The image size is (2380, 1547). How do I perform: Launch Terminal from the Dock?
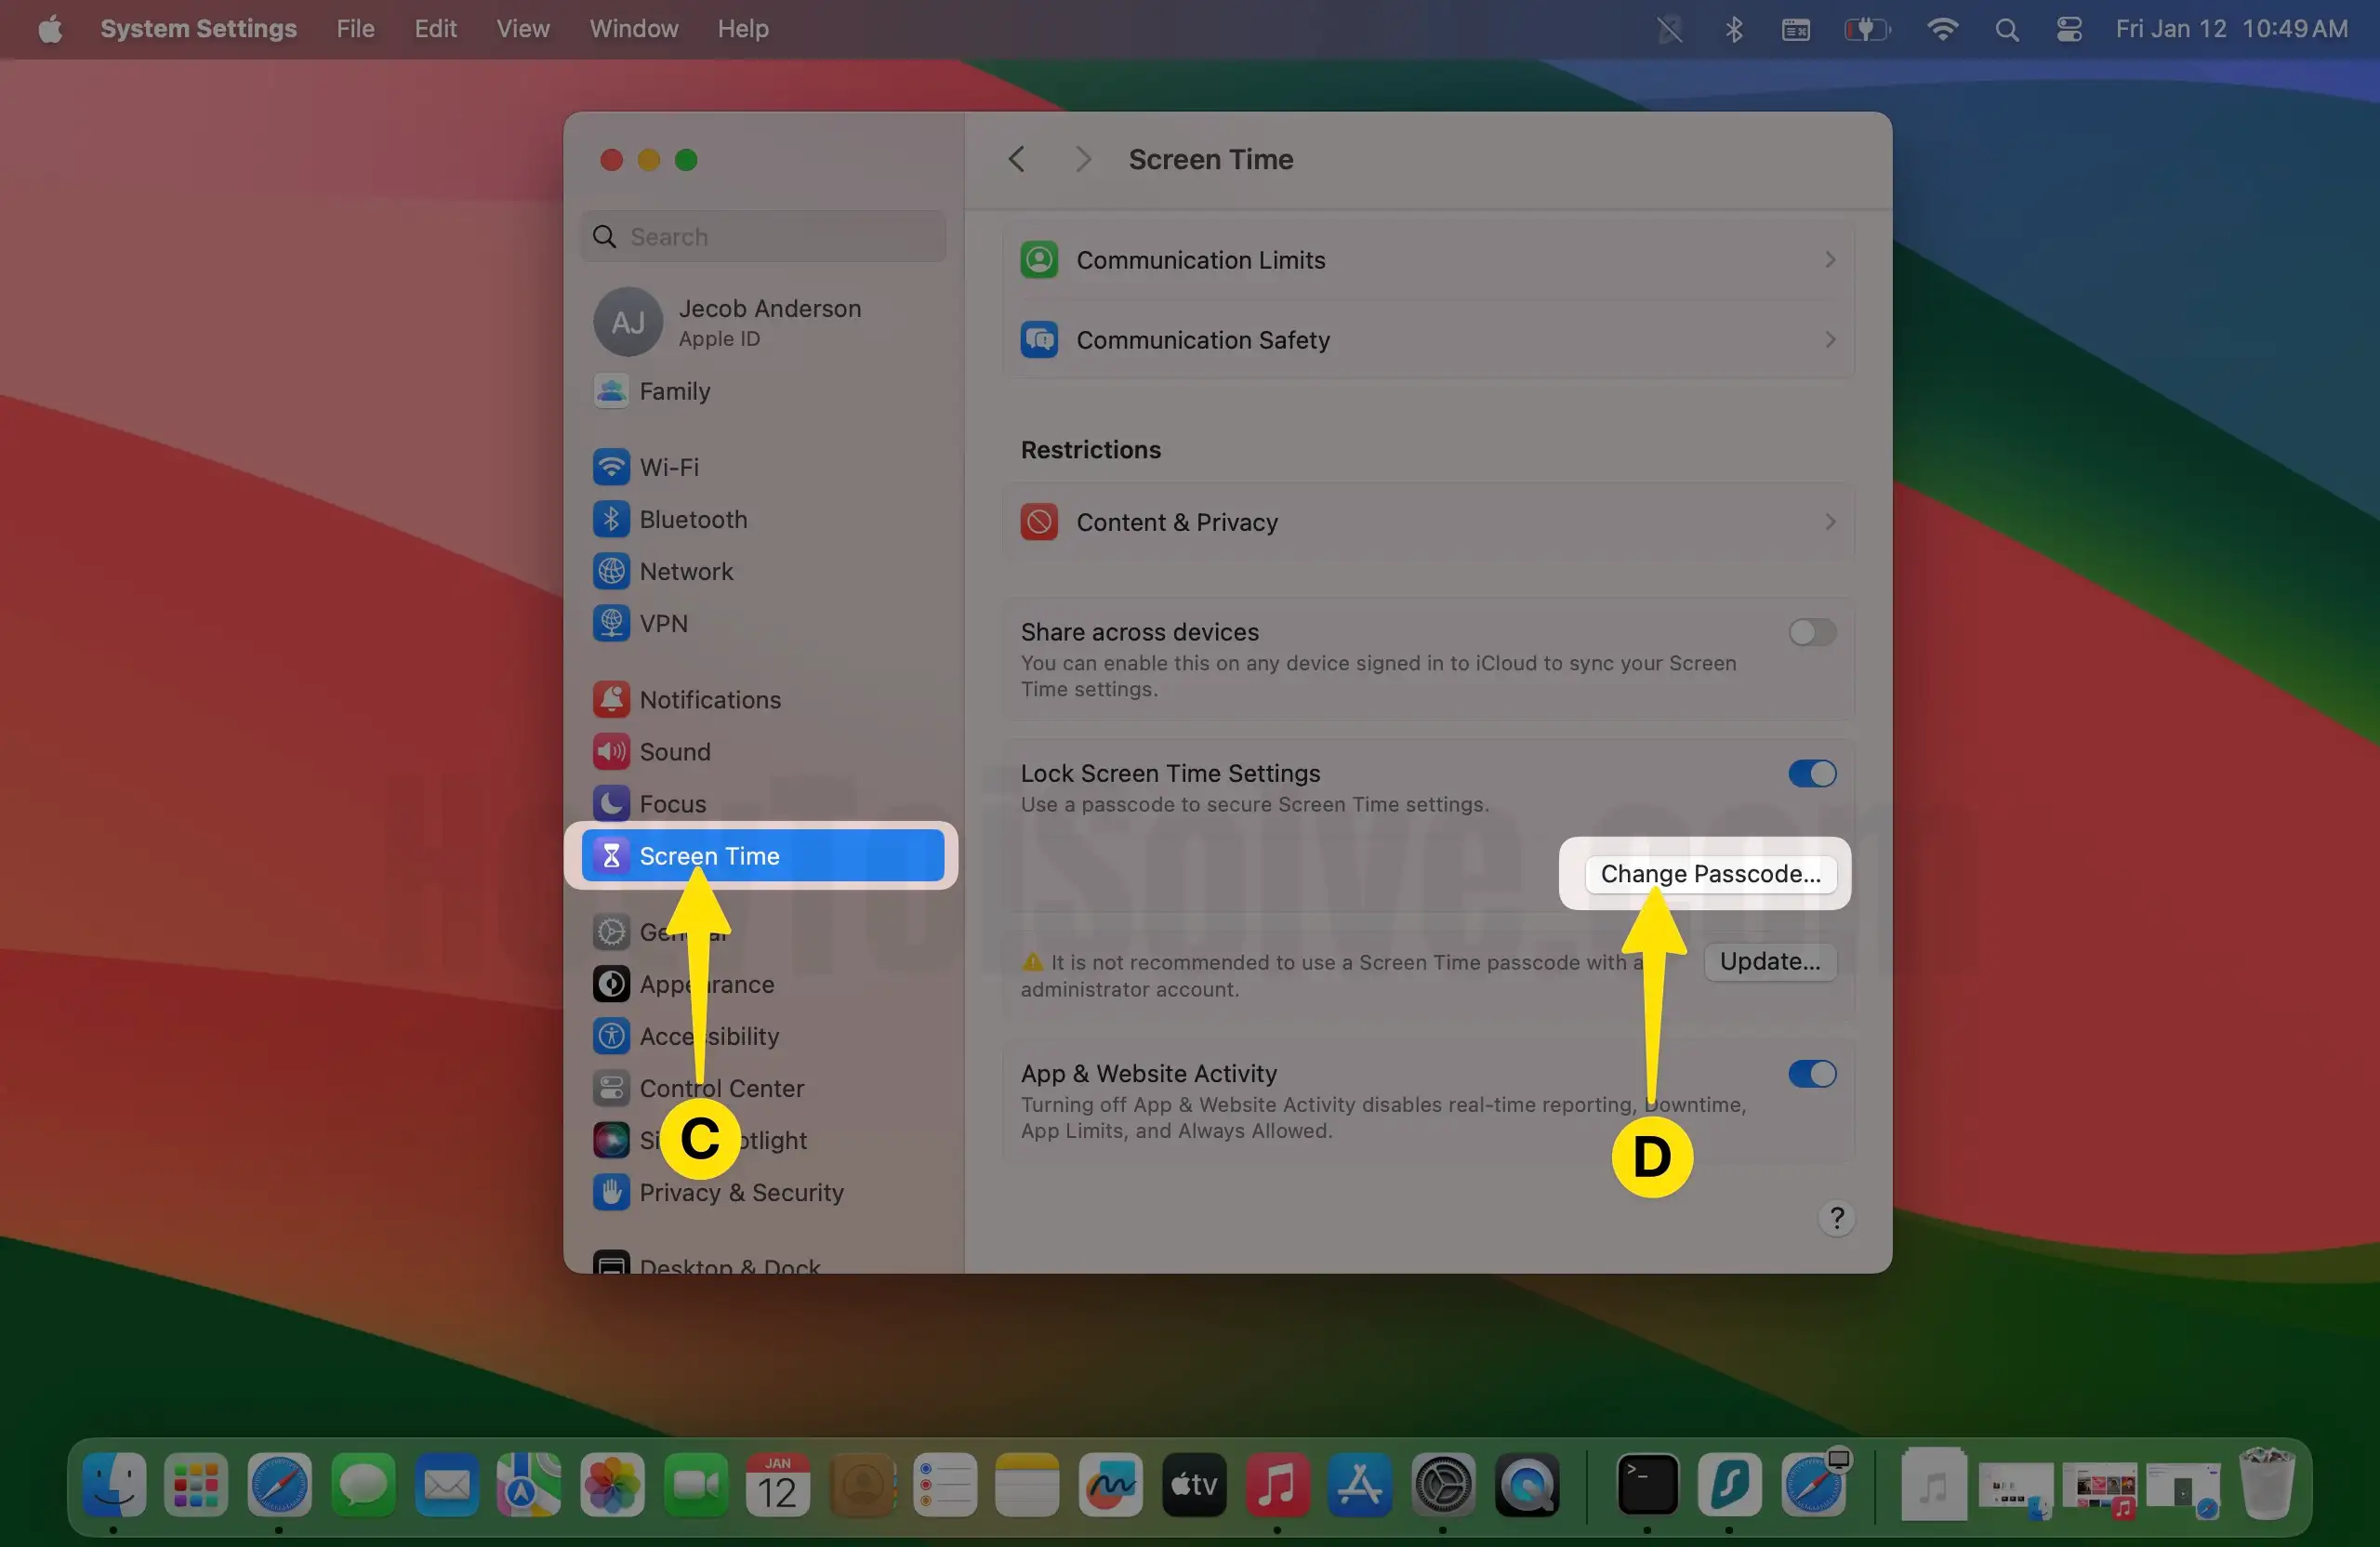1647,1487
